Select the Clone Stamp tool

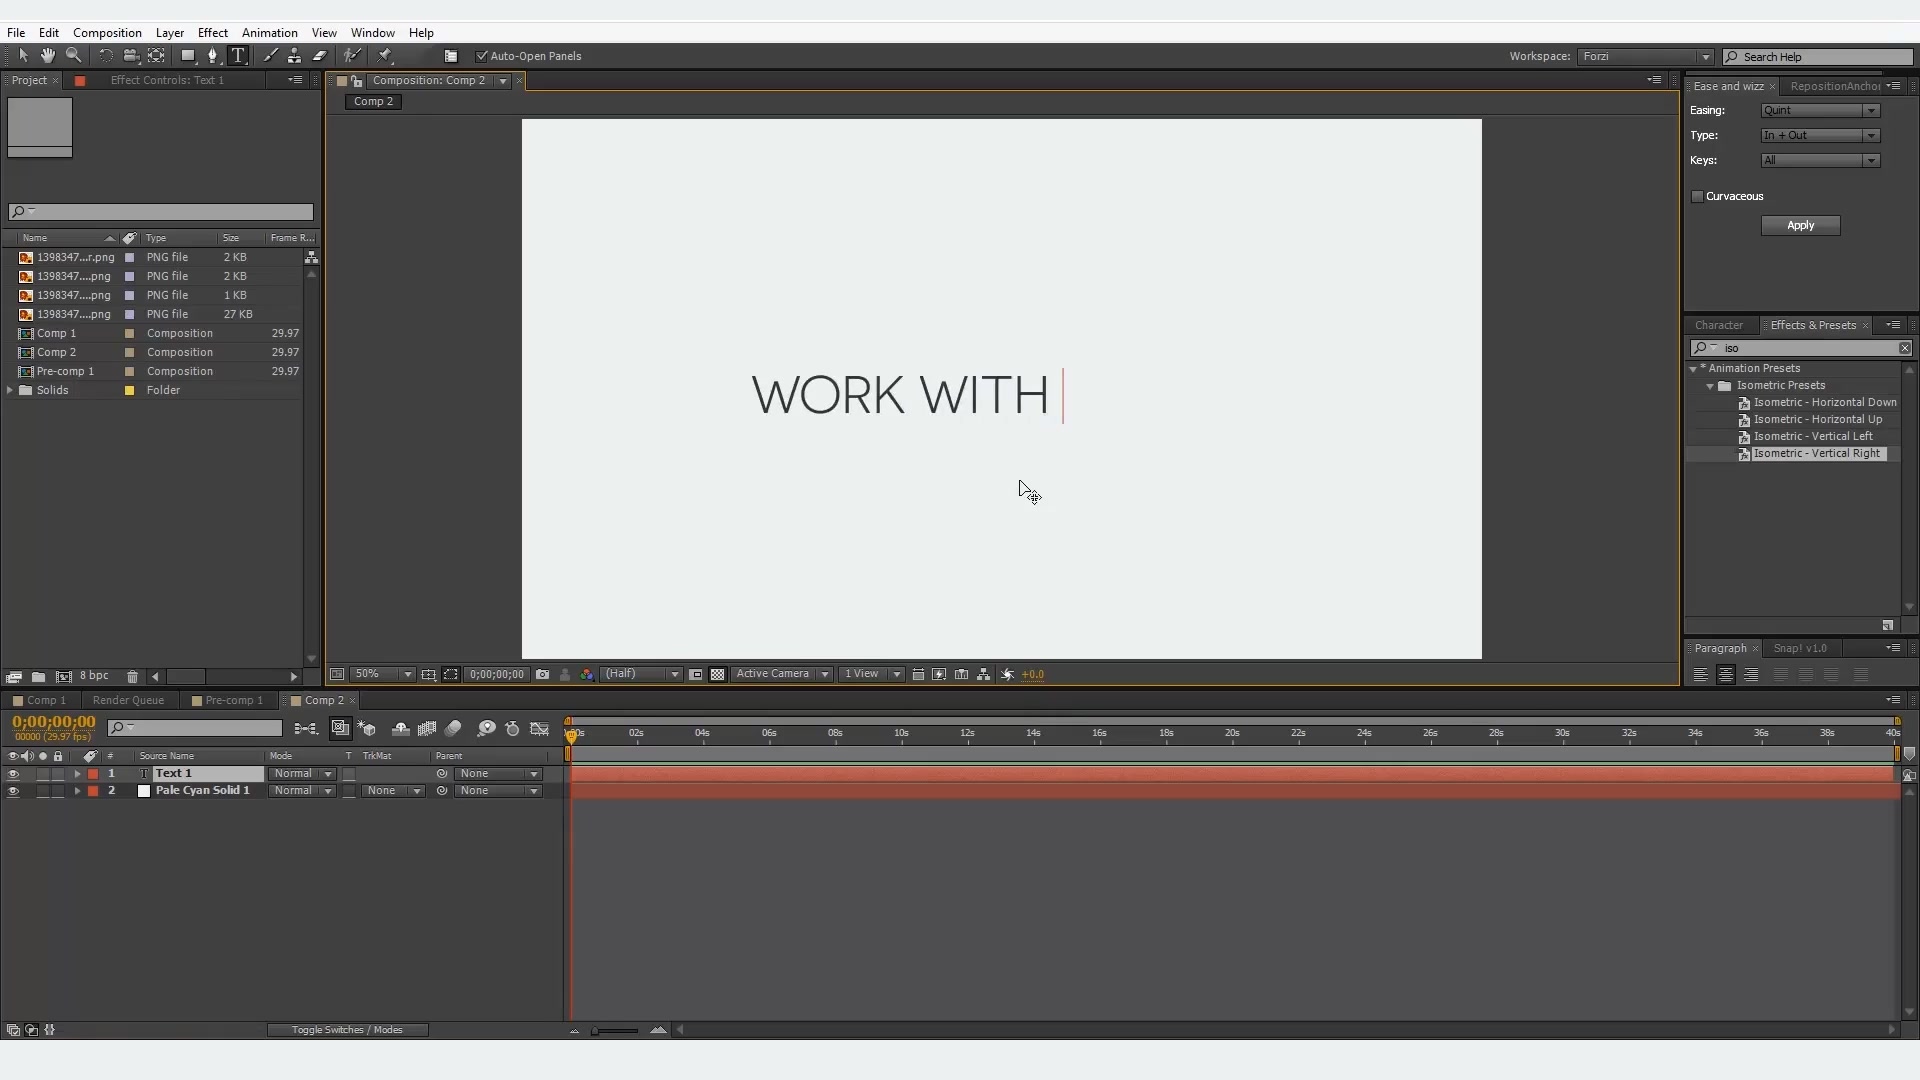(x=294, y=56)
